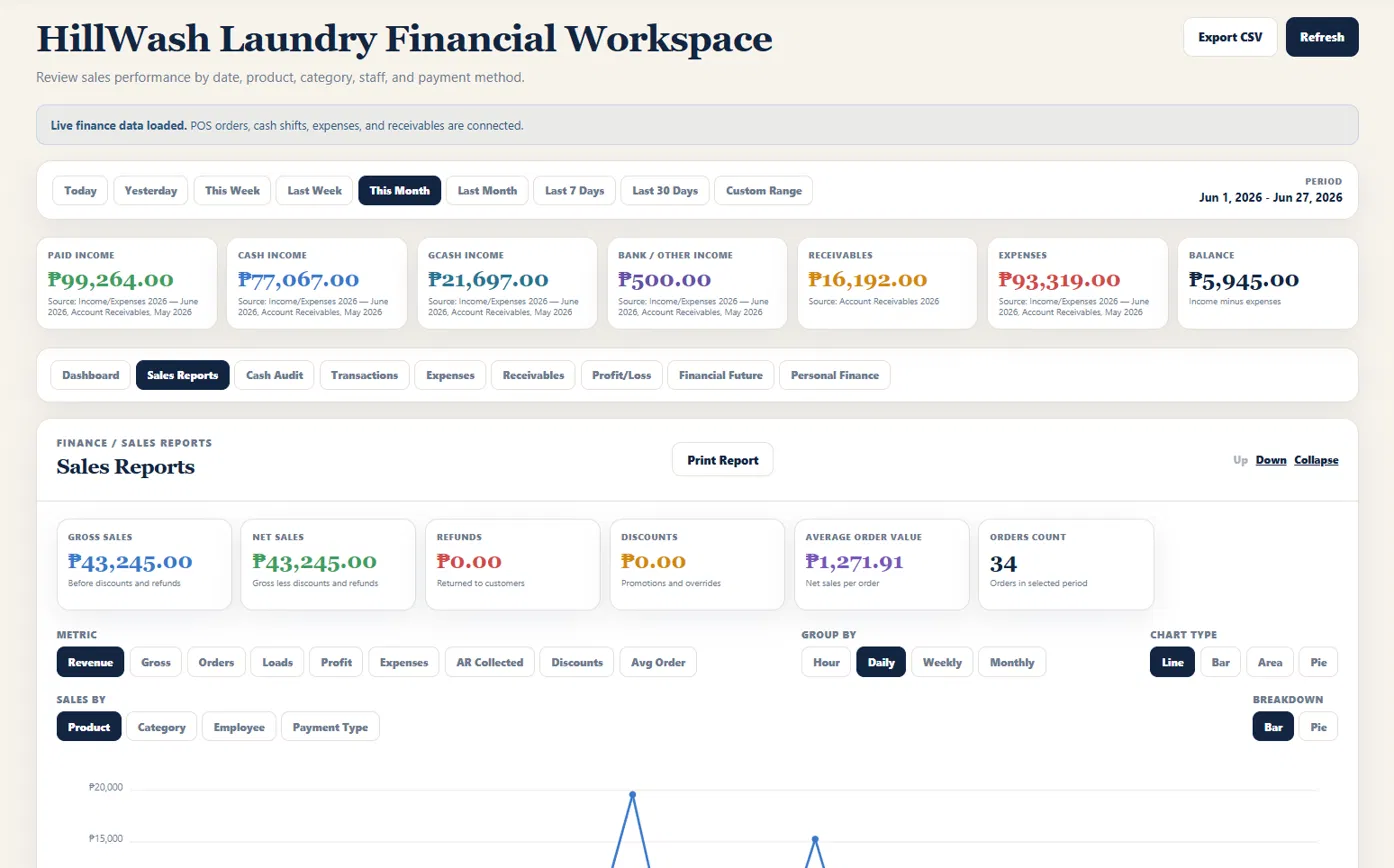Set chart type to Pie
The height and width of the screenshot is (868, 1394).
click(x=1318, y=662)
